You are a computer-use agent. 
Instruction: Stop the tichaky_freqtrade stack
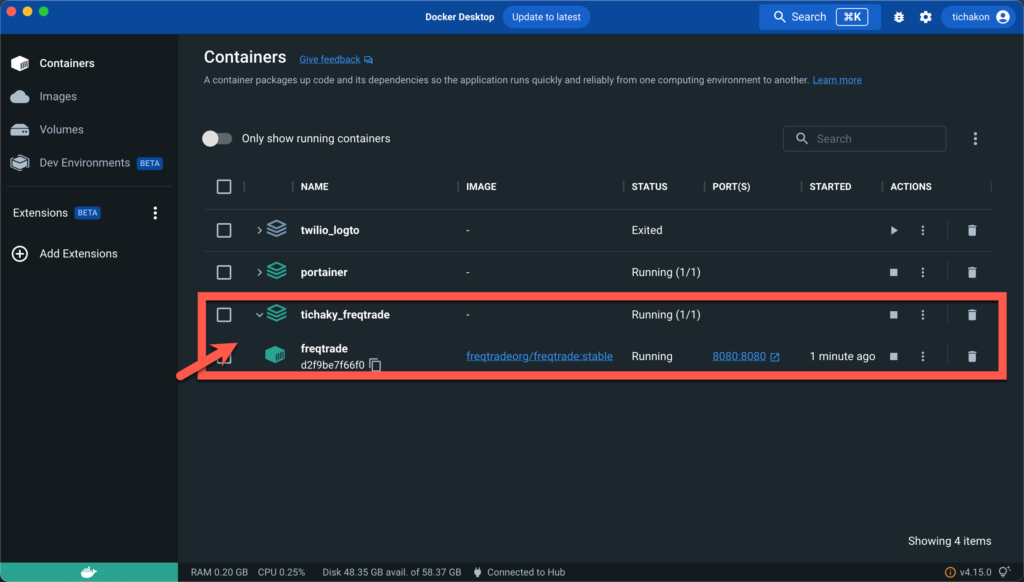coord(893,315)
